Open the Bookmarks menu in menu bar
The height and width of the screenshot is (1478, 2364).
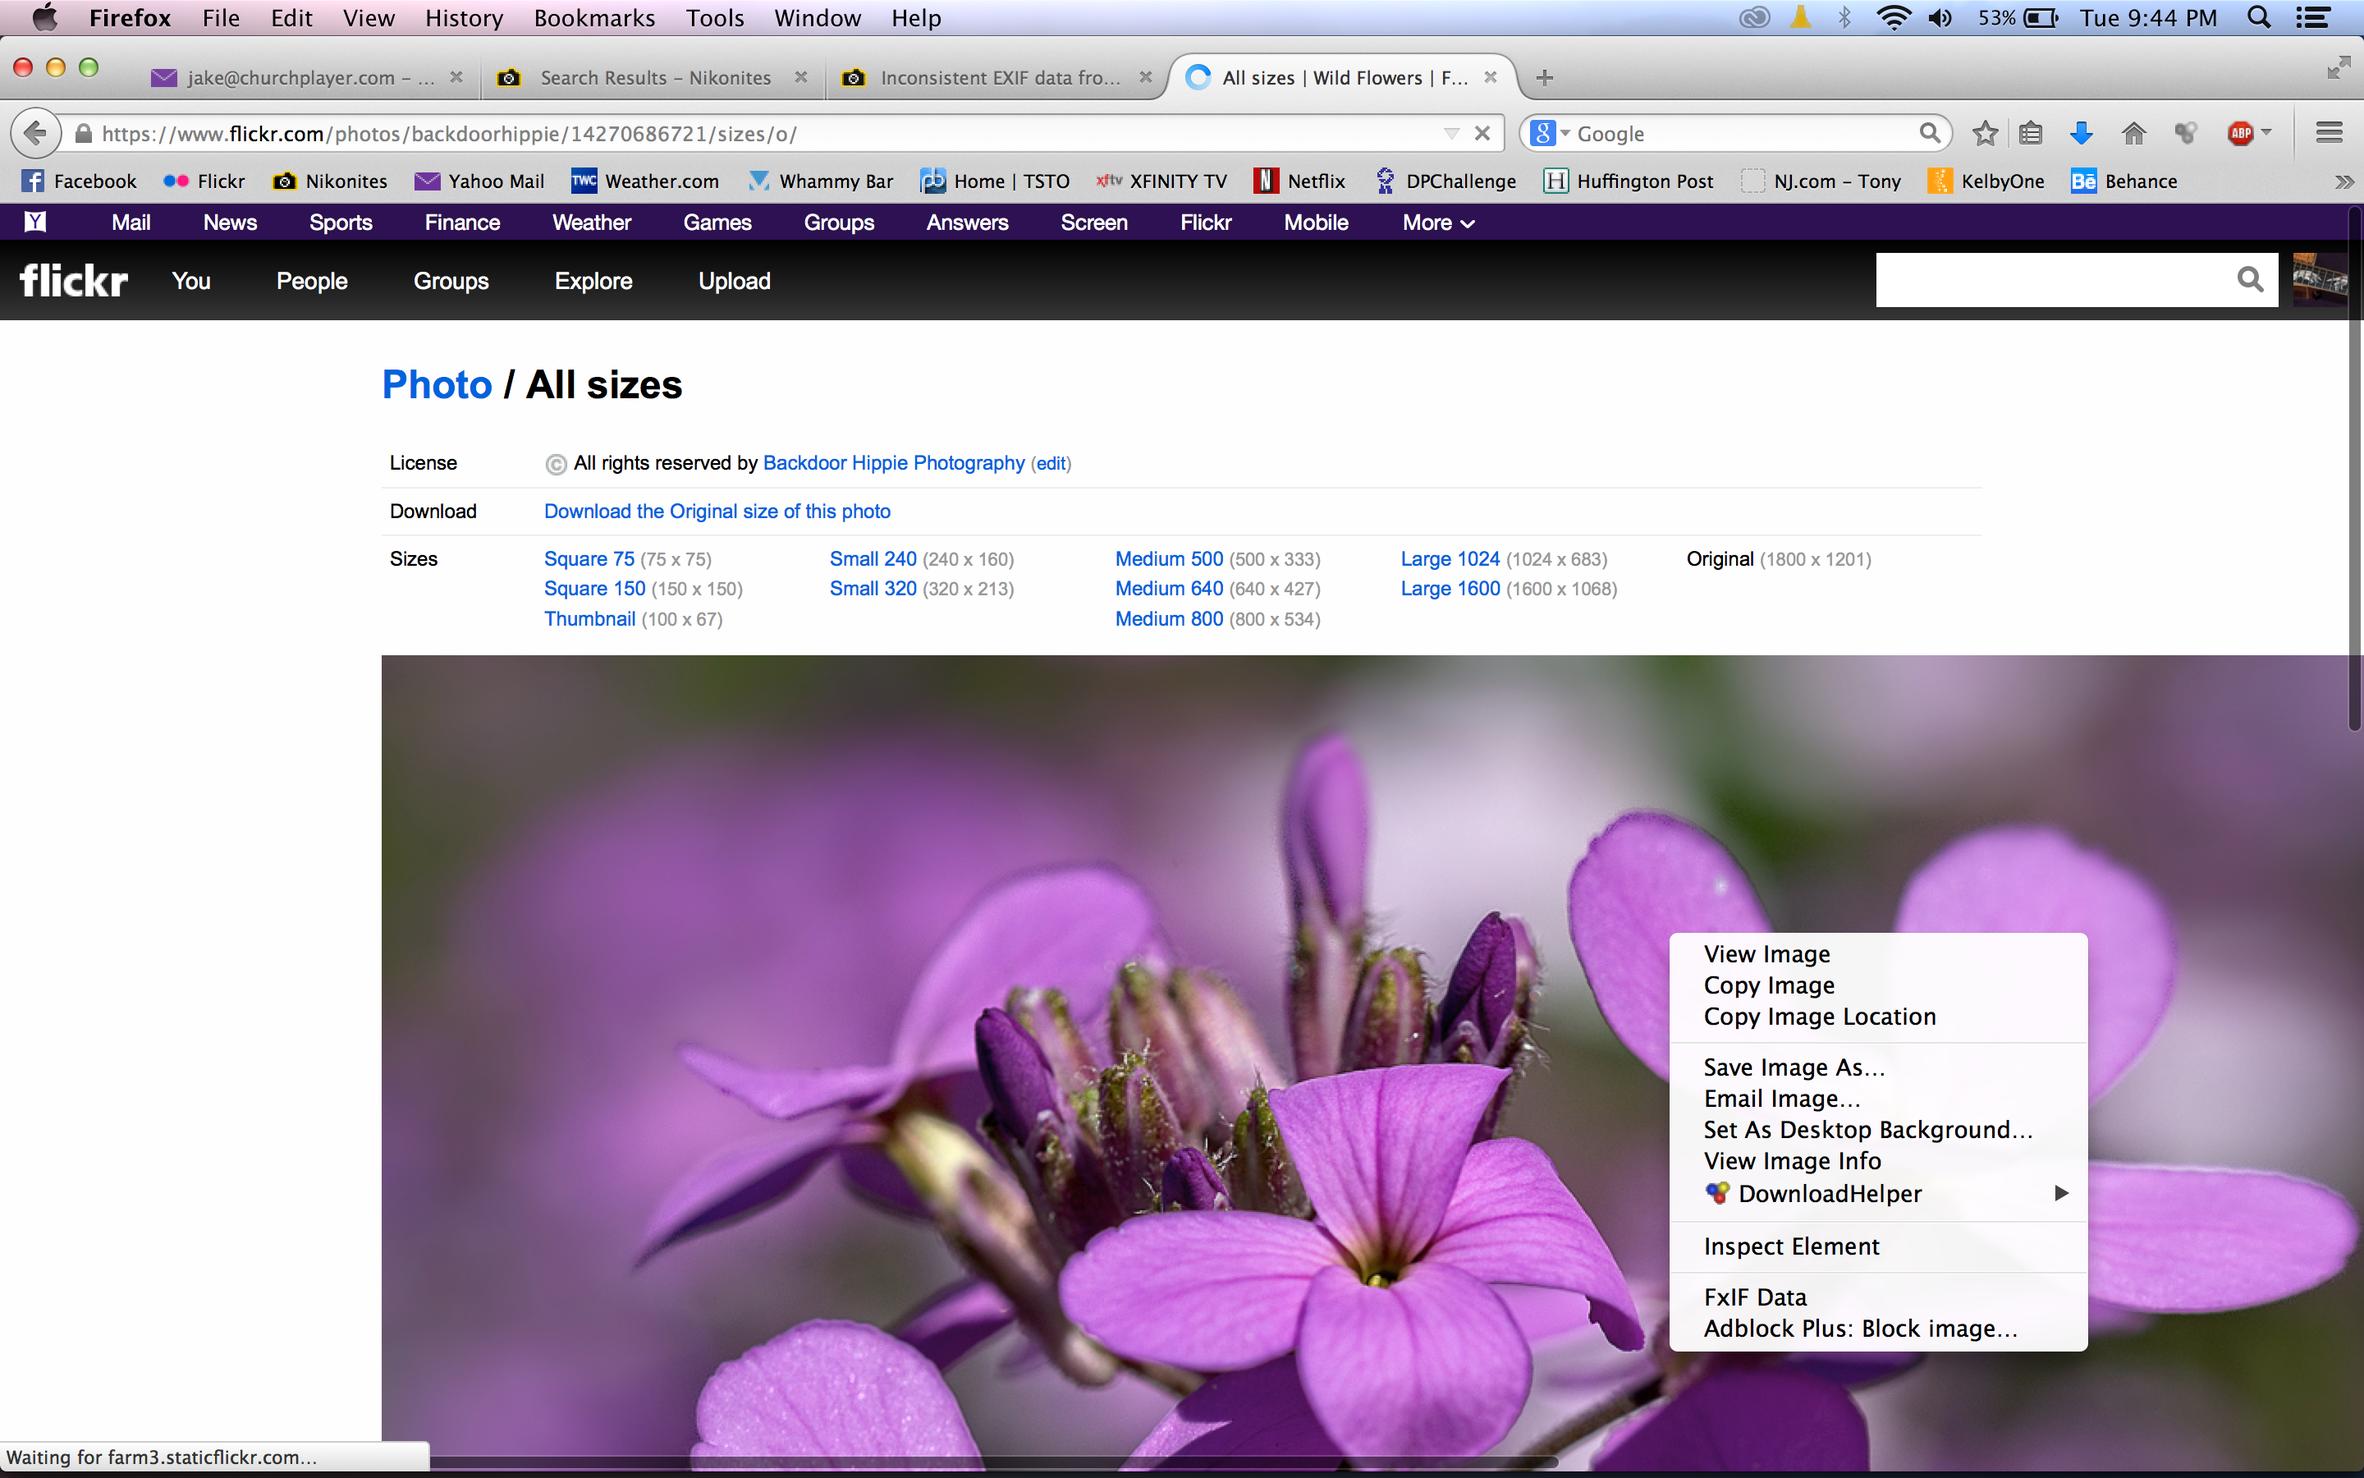point(594,18)
